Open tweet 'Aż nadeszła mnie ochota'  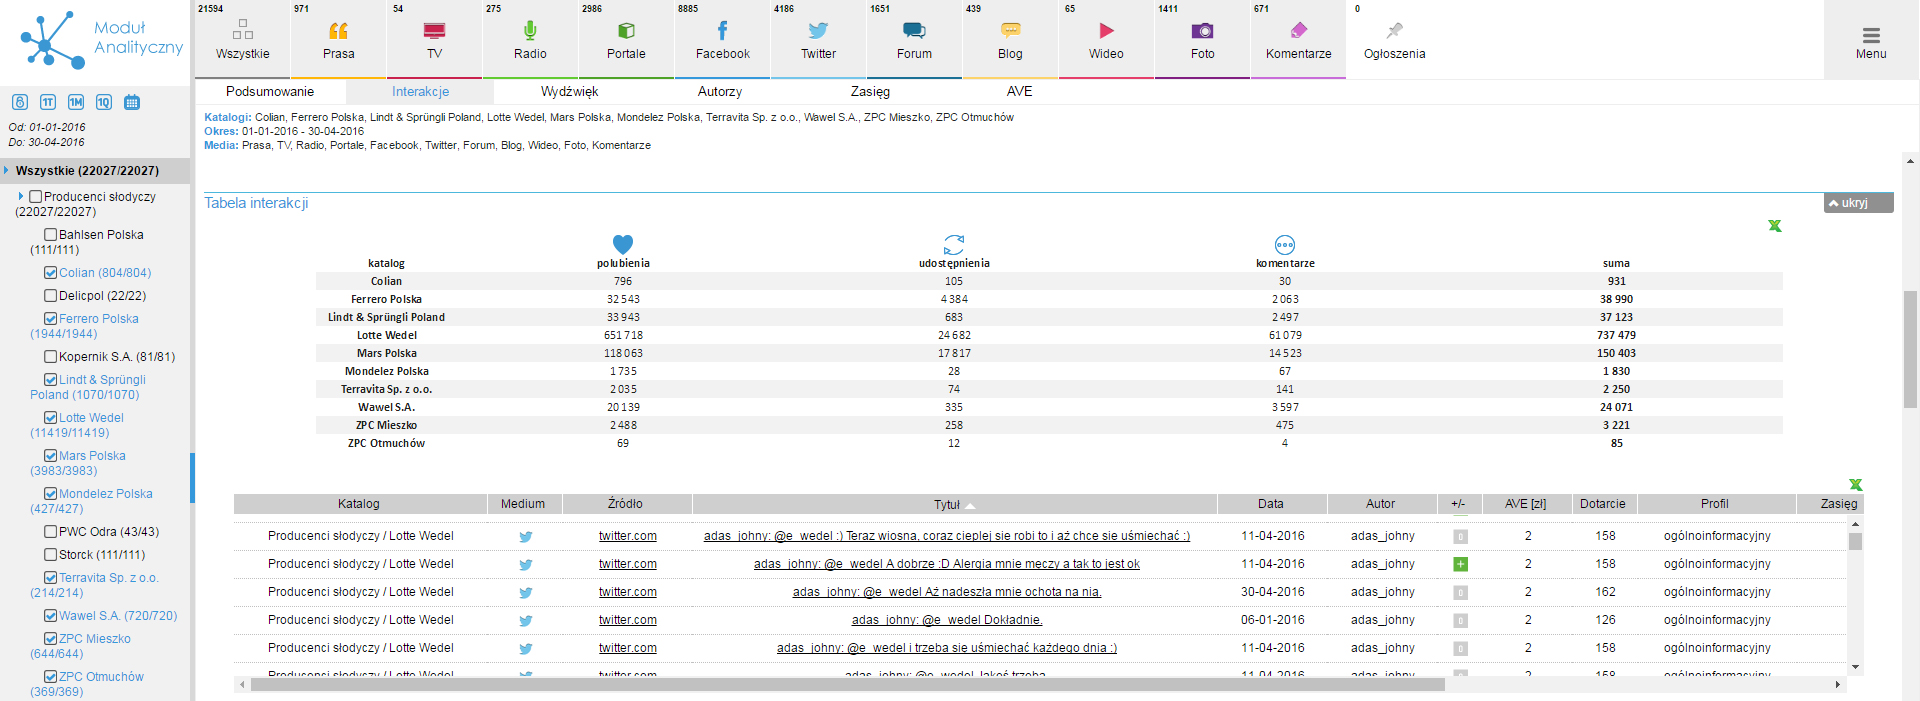click(x=946, y=592)
